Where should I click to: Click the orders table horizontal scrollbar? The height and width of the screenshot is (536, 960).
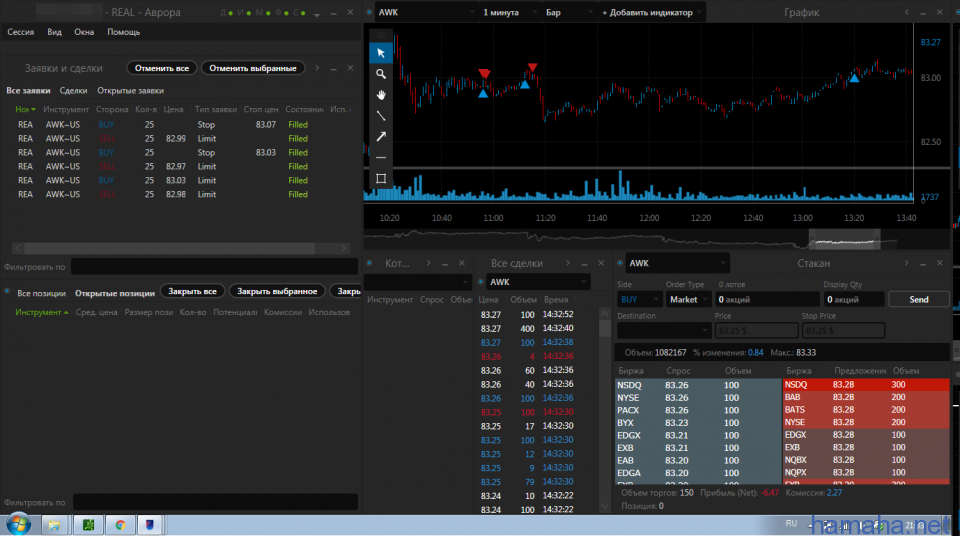click(x=170, y=248)
